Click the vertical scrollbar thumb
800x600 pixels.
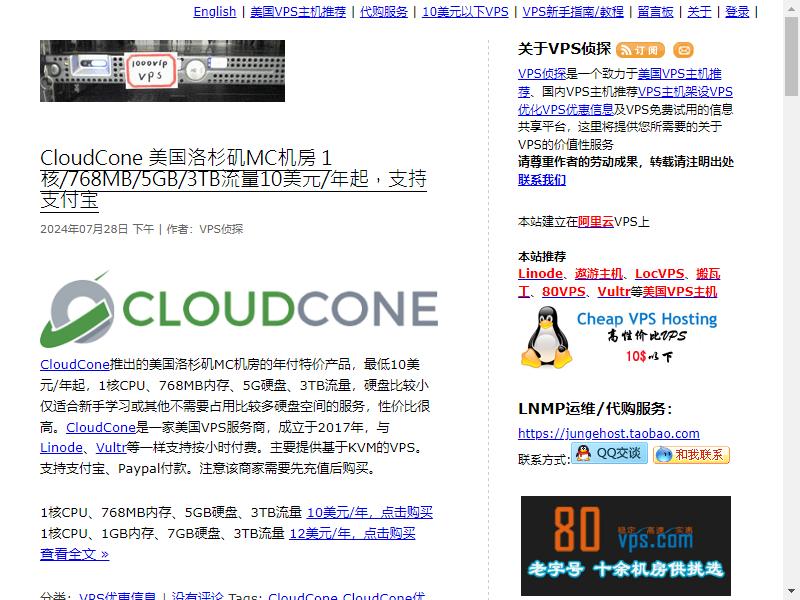point(791,56)
